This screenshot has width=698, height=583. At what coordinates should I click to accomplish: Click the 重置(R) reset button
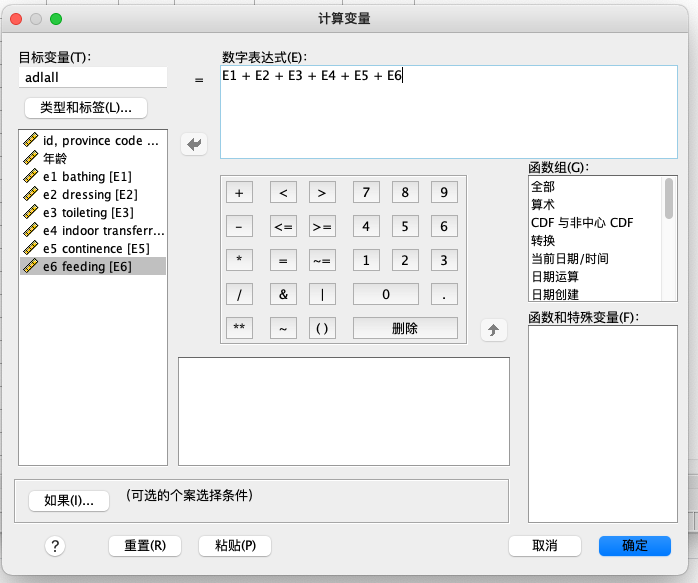click(x=145, y=546)
